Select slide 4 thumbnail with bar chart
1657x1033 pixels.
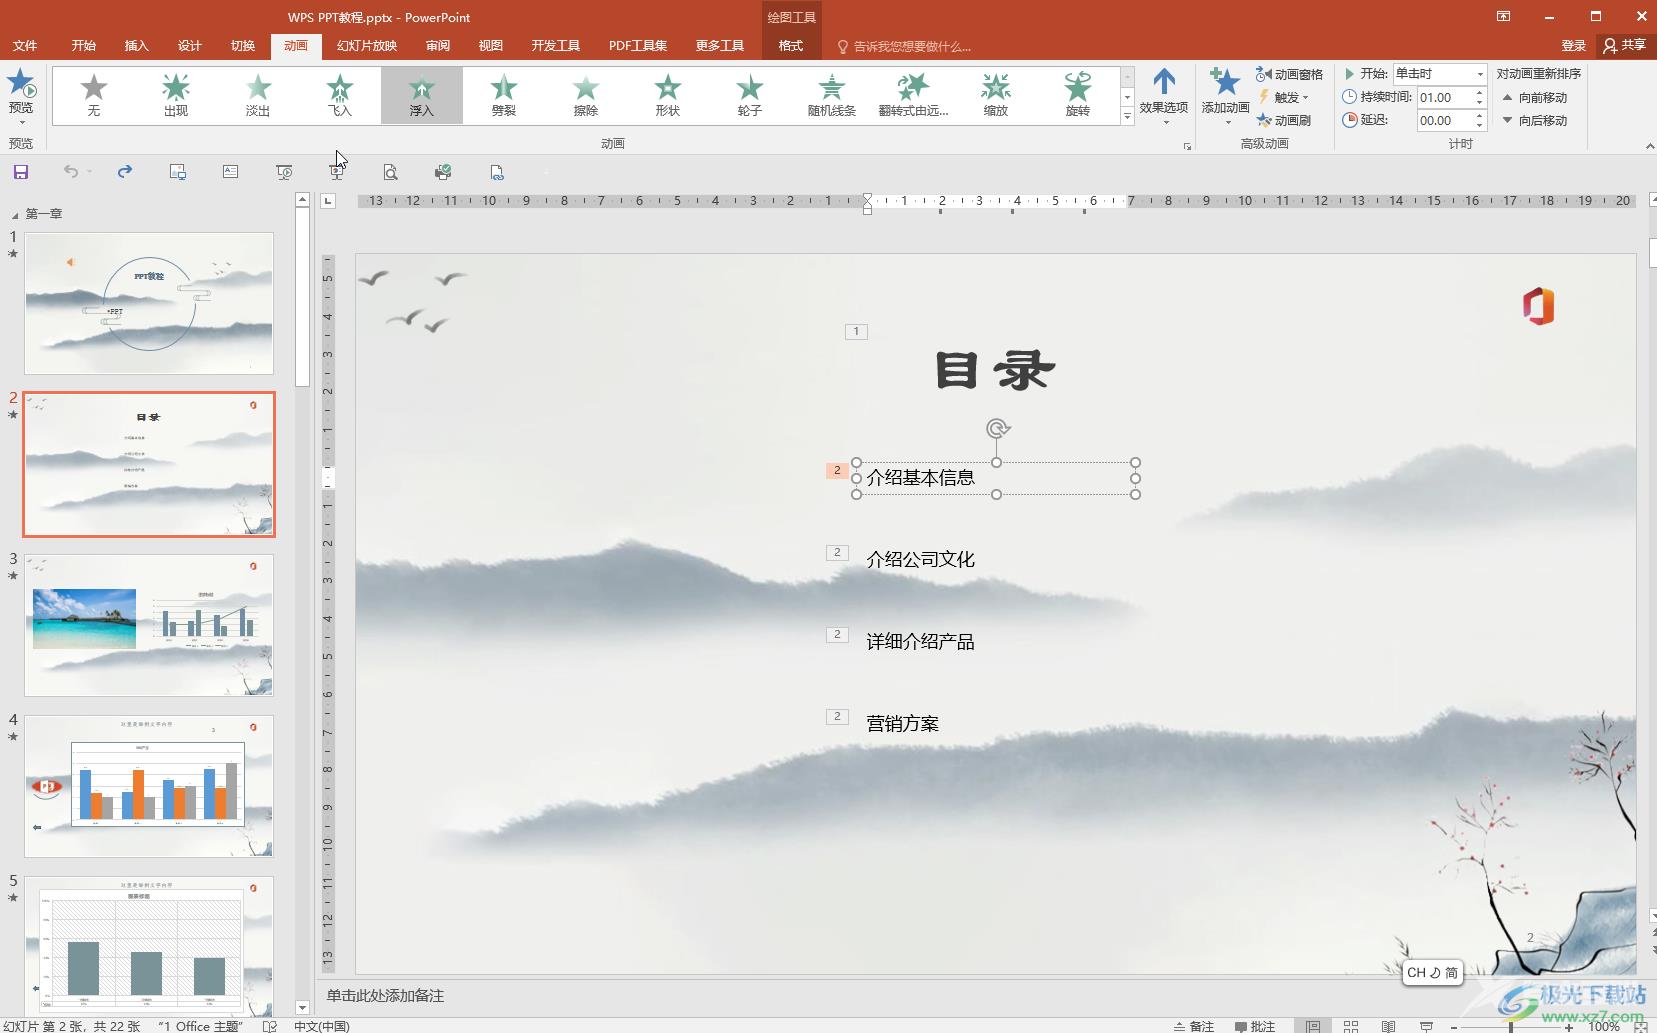click(149, 786)
